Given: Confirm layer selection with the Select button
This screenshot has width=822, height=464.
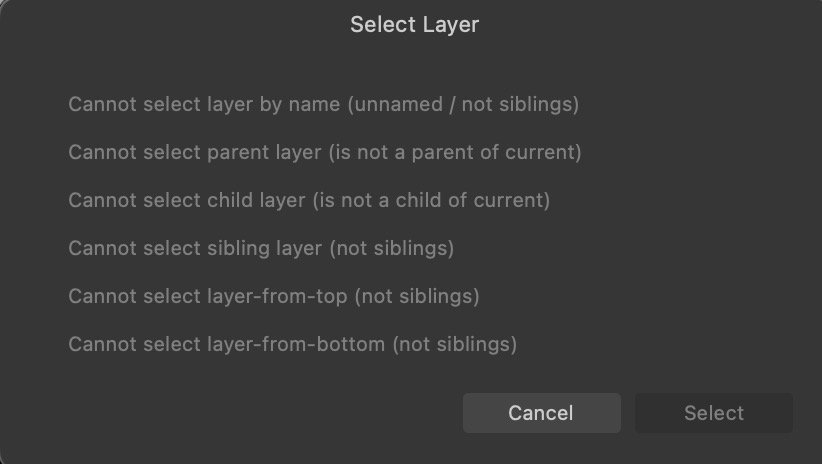Looking at the screenshot, I should click(714, 413).
